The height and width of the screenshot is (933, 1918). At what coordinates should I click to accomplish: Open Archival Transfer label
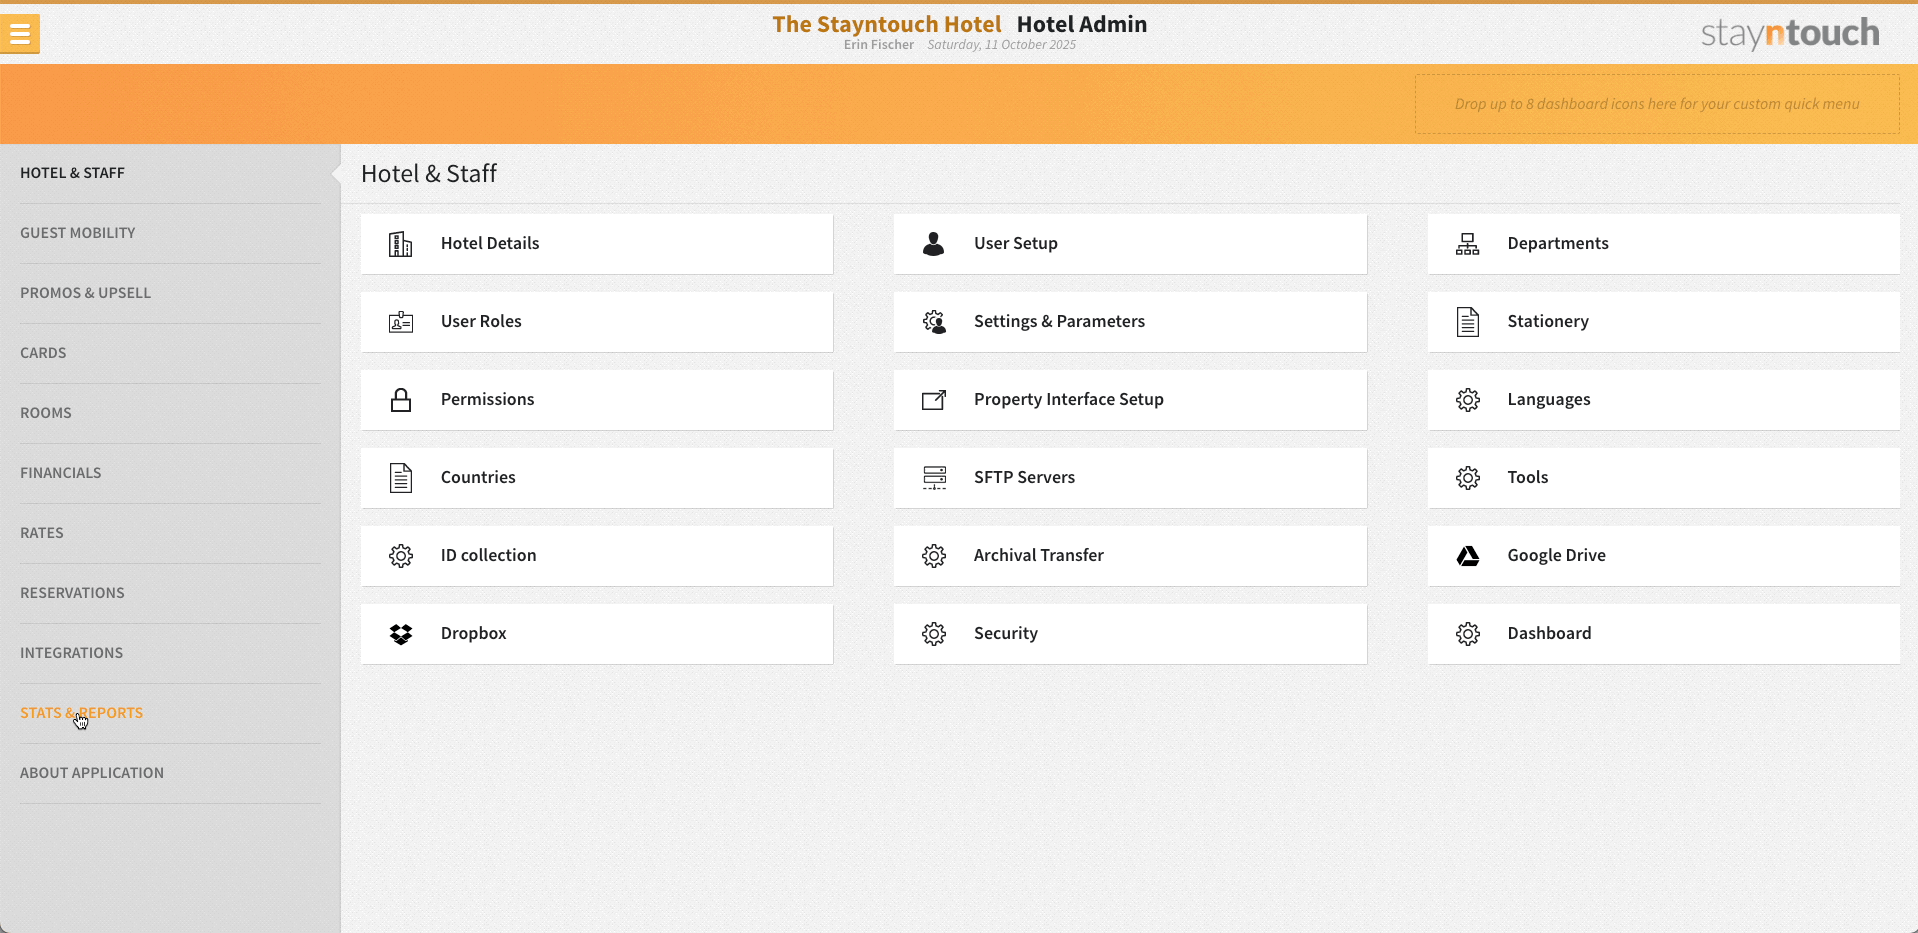click(1038, 556)
